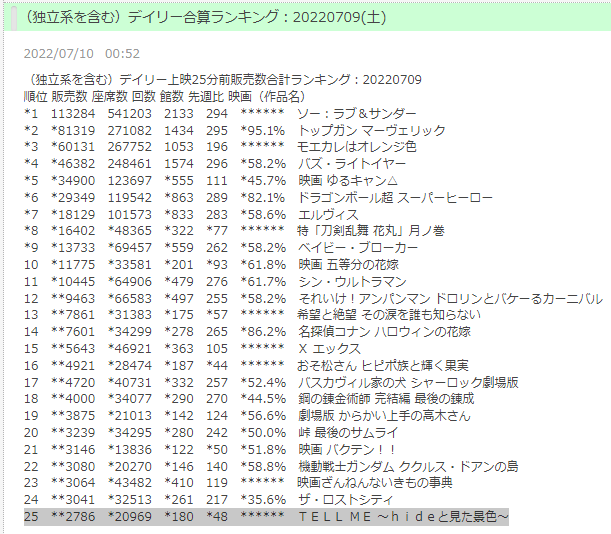This screenshot has width=611, height=534.
Task: Click sales figure **2786 in highlighted row
Action: pyautogui.click(x=73, y=516)
